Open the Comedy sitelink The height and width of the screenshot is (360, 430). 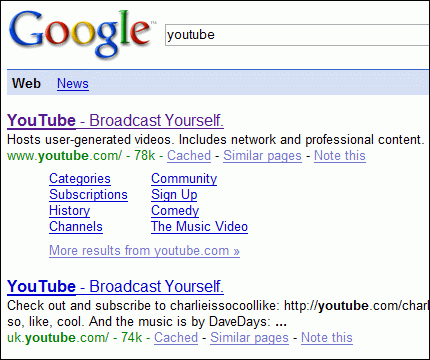tap(175, 211)
